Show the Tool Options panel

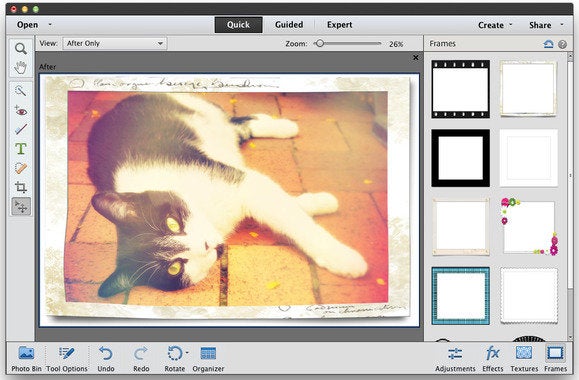[67, 359]
